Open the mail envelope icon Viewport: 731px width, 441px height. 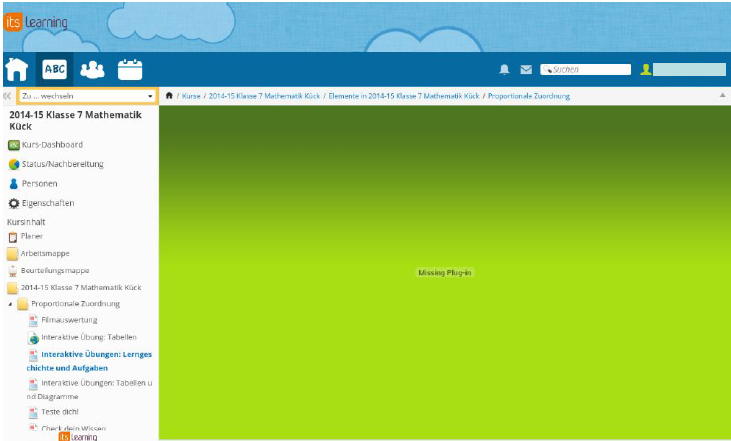[x=525, y=70]
